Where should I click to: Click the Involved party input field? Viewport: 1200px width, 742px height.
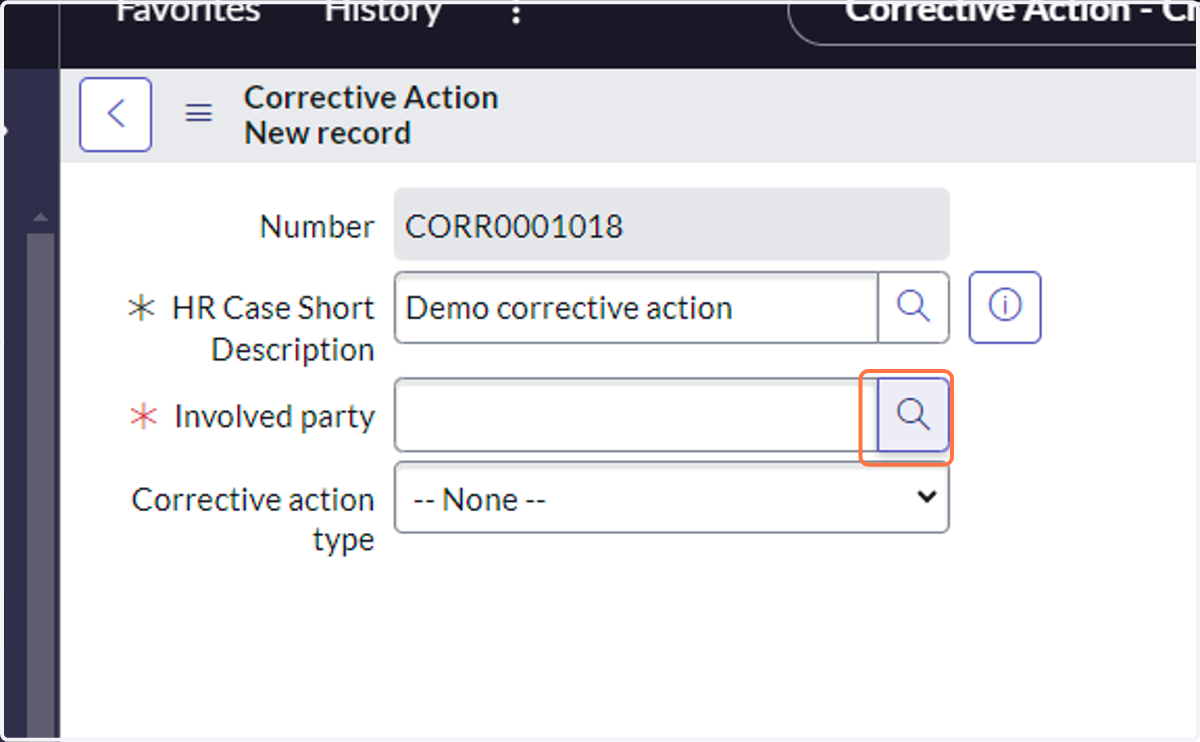click(636, 414)
